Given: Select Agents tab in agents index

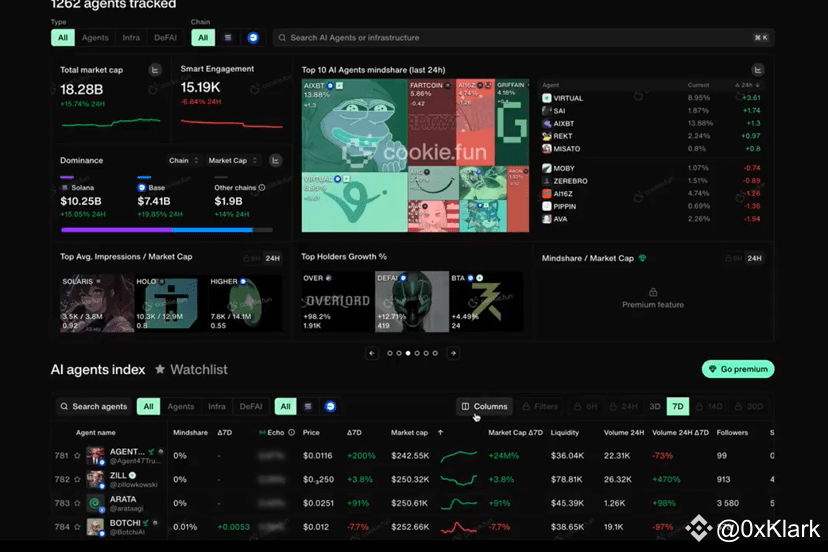Looking at the screenshot, I should tap(181, 406).
